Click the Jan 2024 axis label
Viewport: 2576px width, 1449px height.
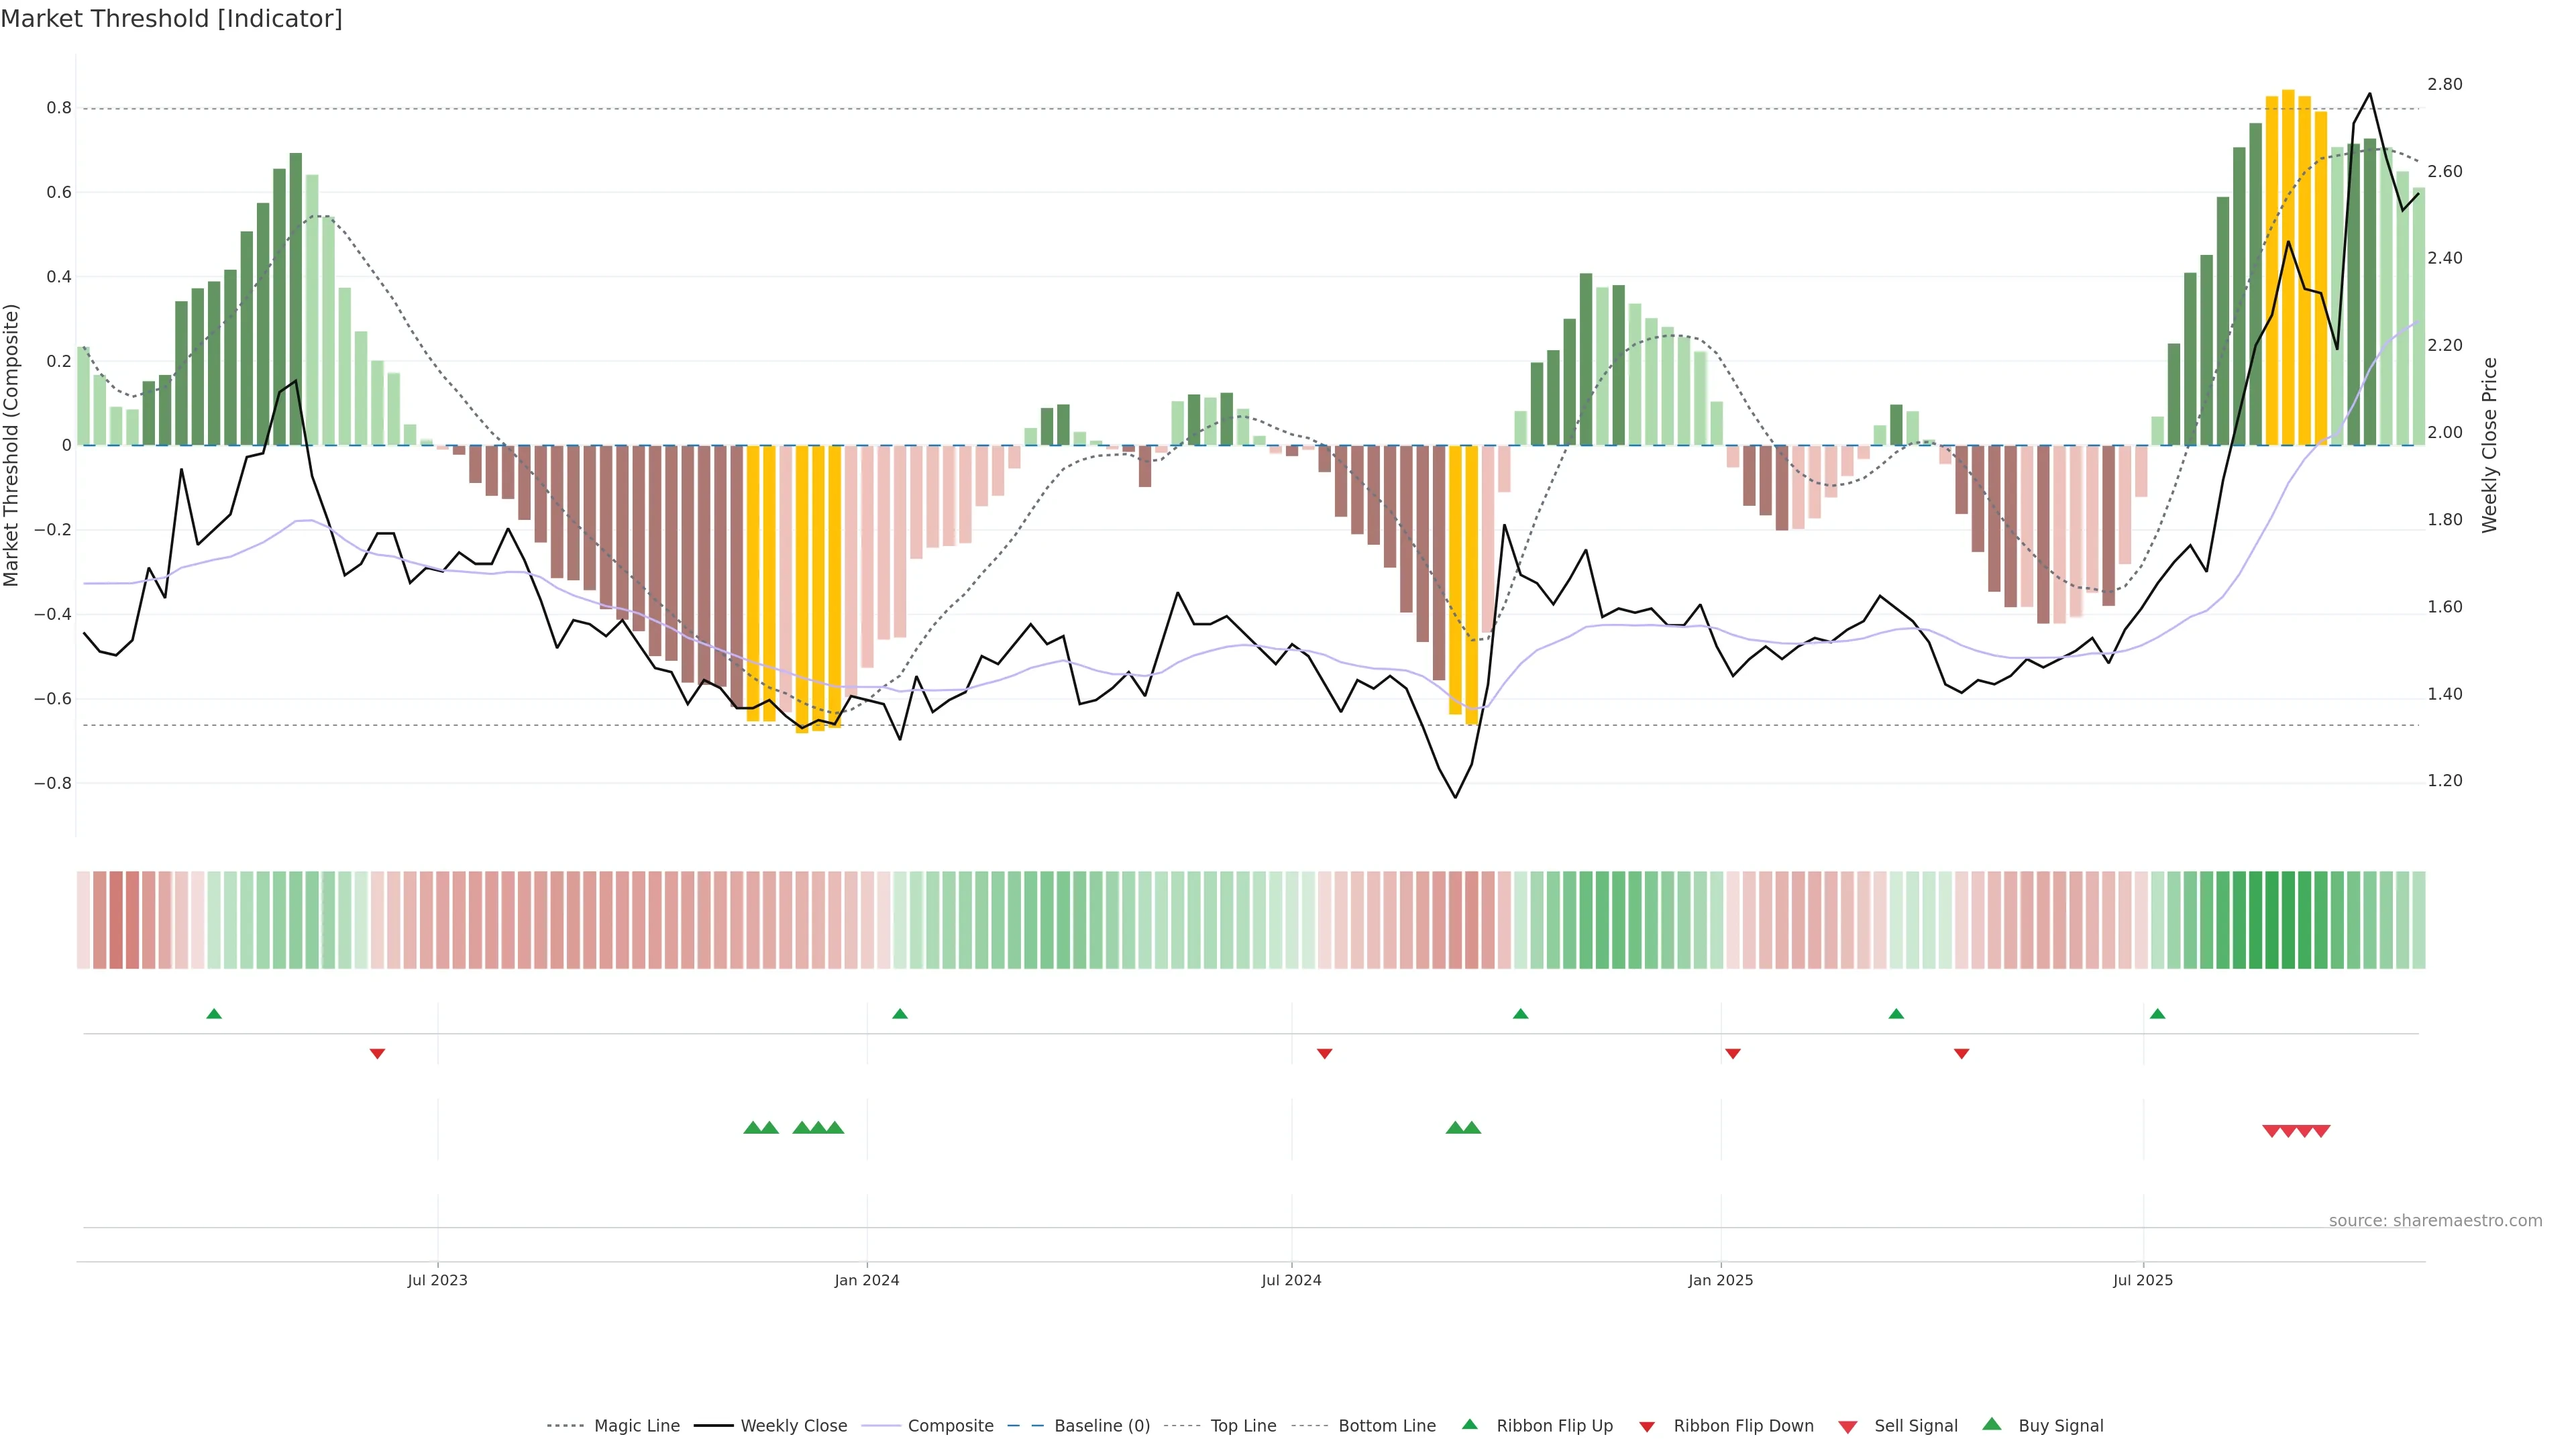pos(867,1280)
